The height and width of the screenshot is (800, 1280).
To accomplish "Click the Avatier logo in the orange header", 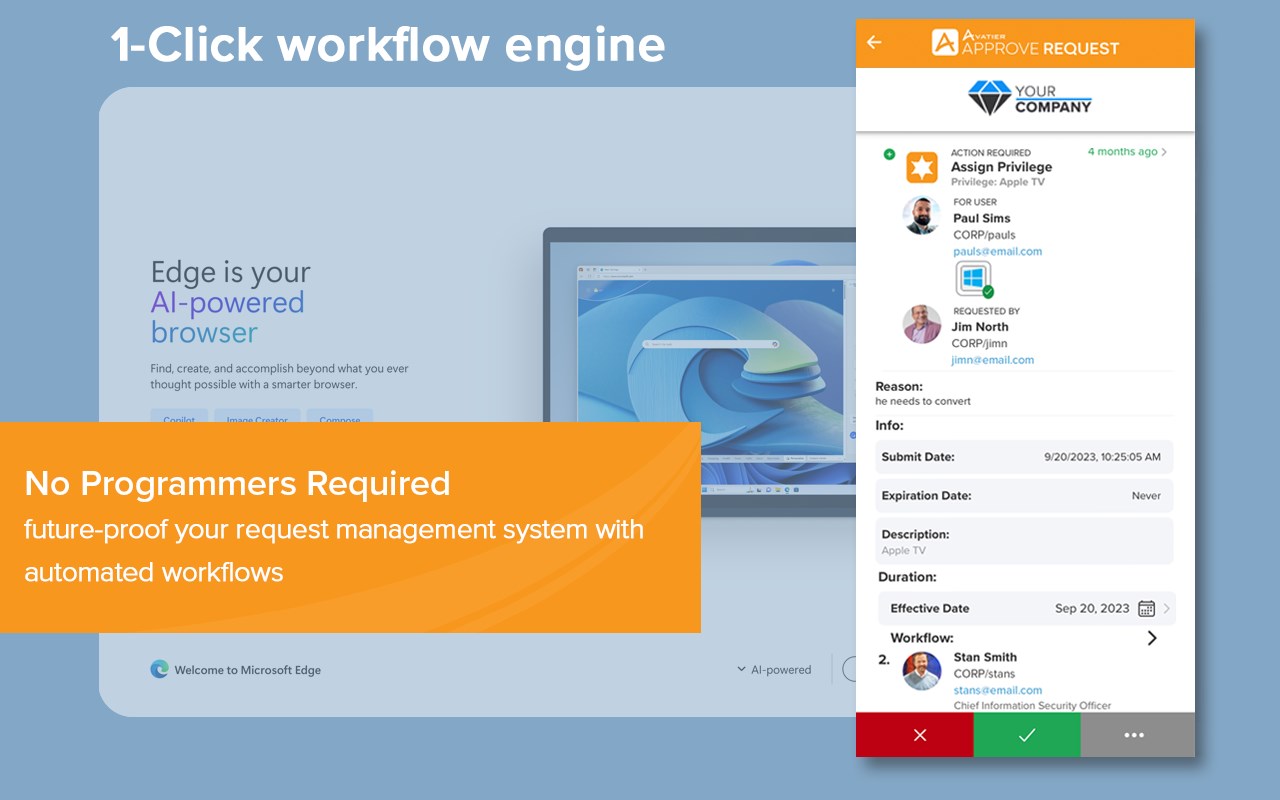I will click(x=945, y=42).
